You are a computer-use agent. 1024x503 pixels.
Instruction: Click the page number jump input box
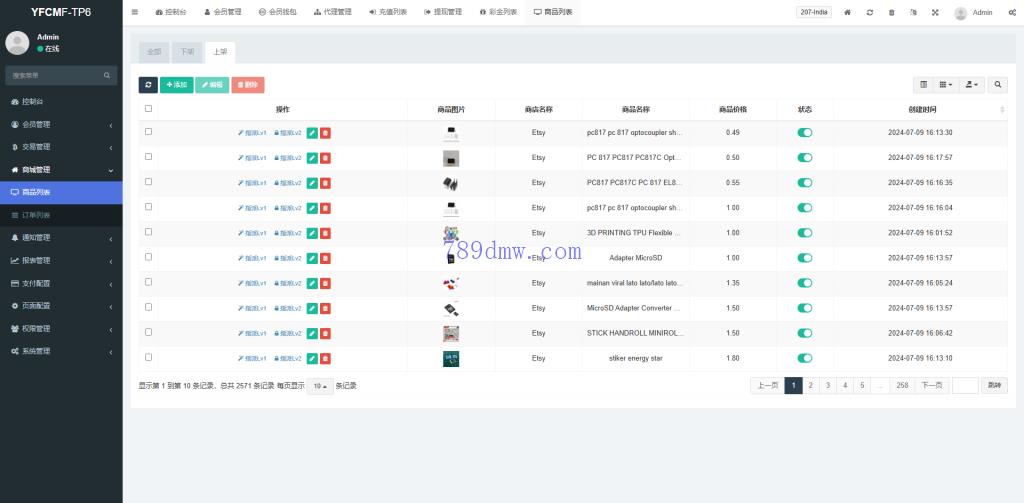point(964,385)
